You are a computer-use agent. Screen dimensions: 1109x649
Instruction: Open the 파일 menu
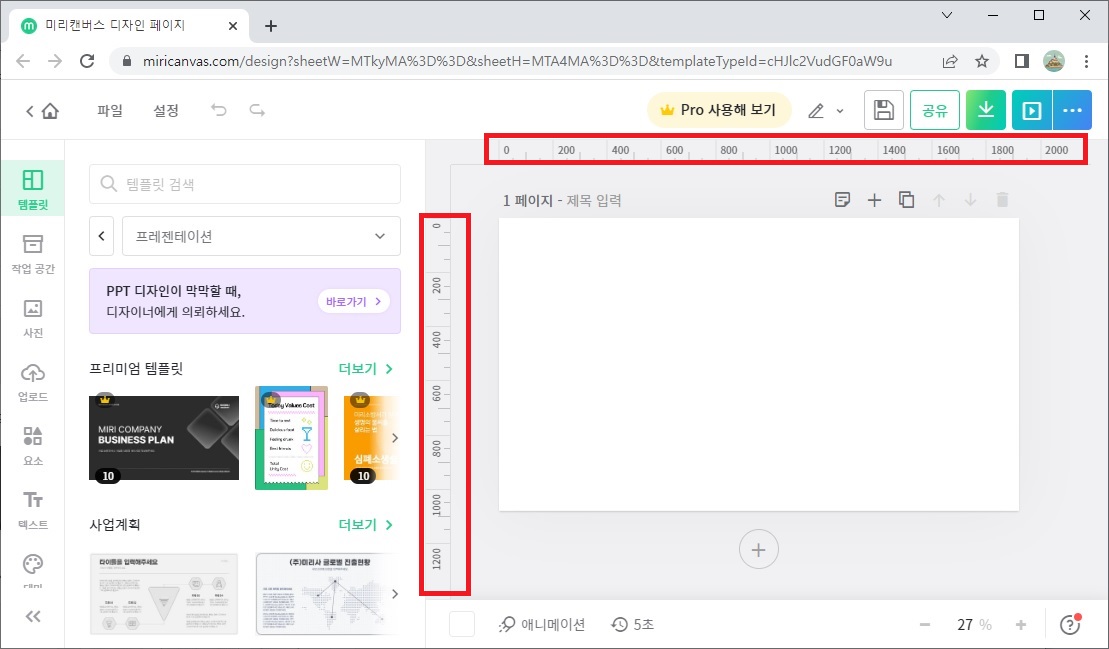tap(110, 110)
